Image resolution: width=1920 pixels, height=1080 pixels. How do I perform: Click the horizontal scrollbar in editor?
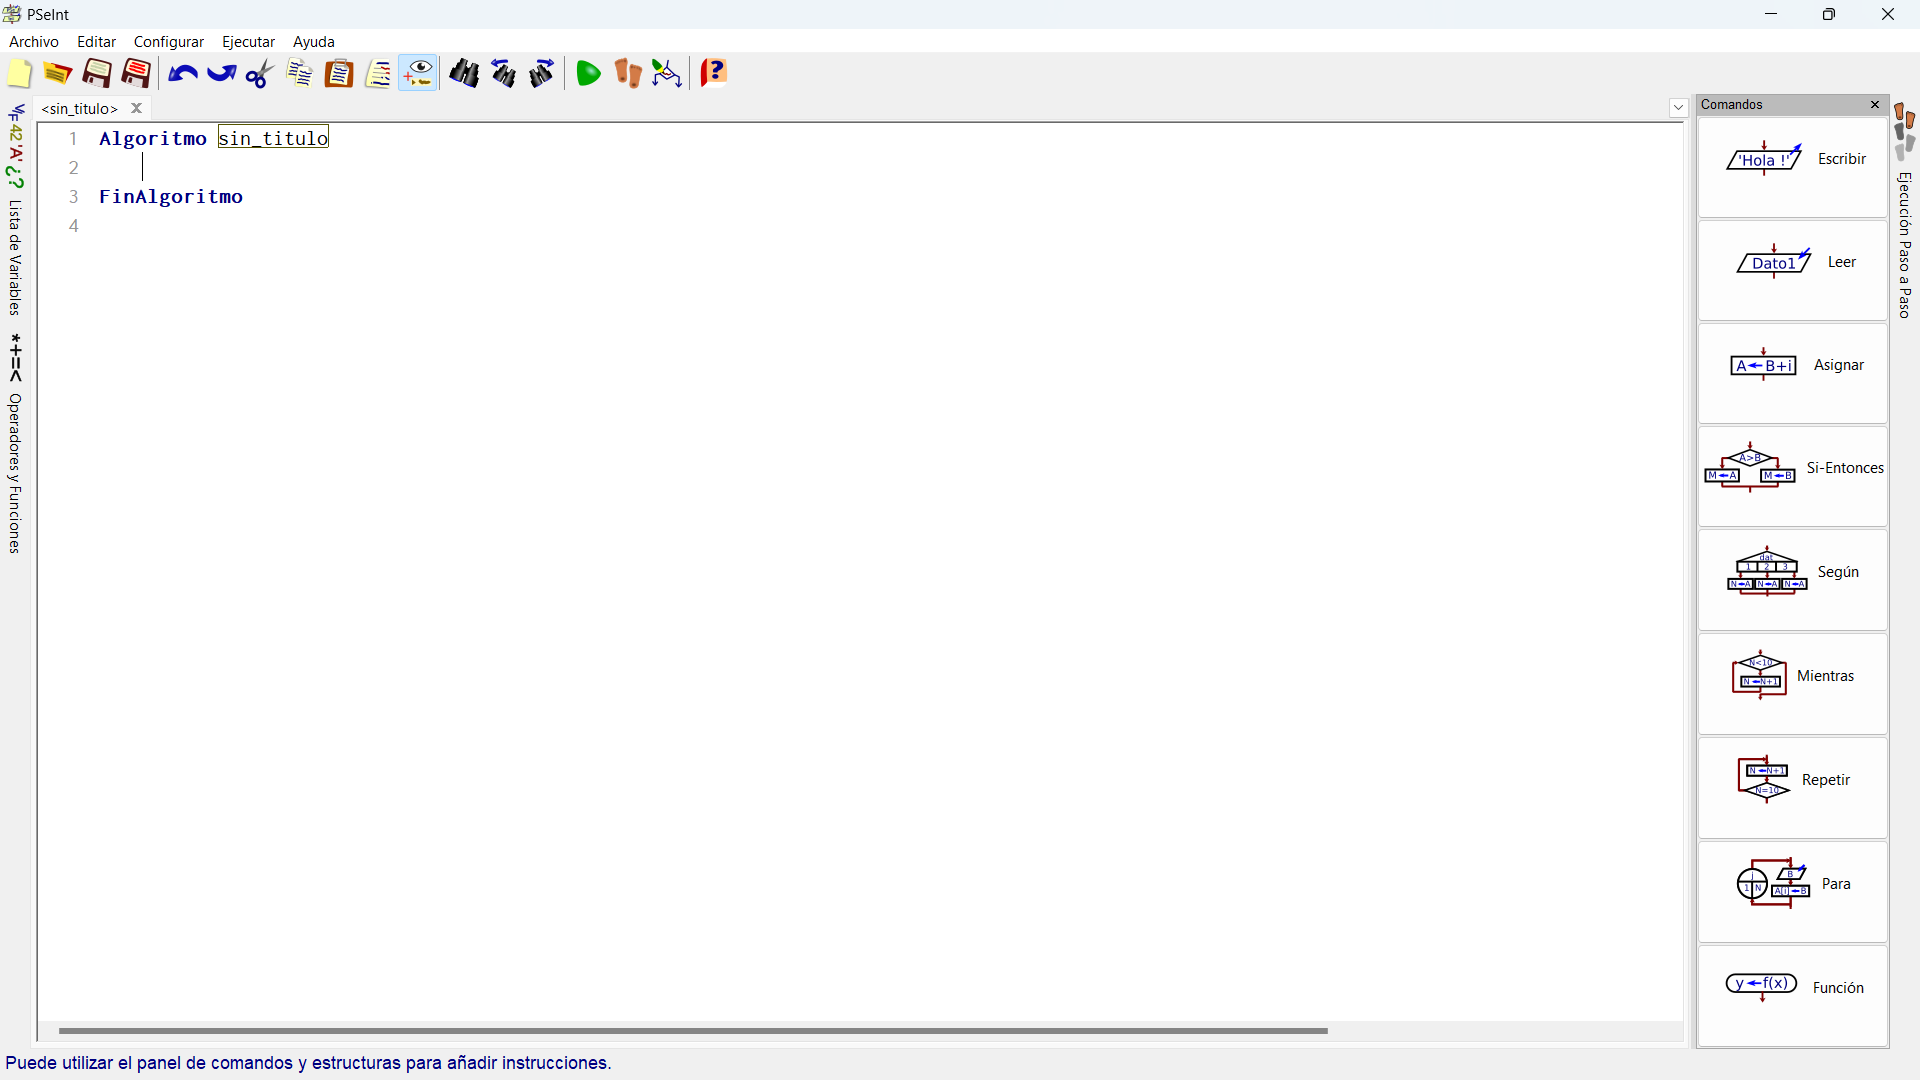pos(692,1030)
